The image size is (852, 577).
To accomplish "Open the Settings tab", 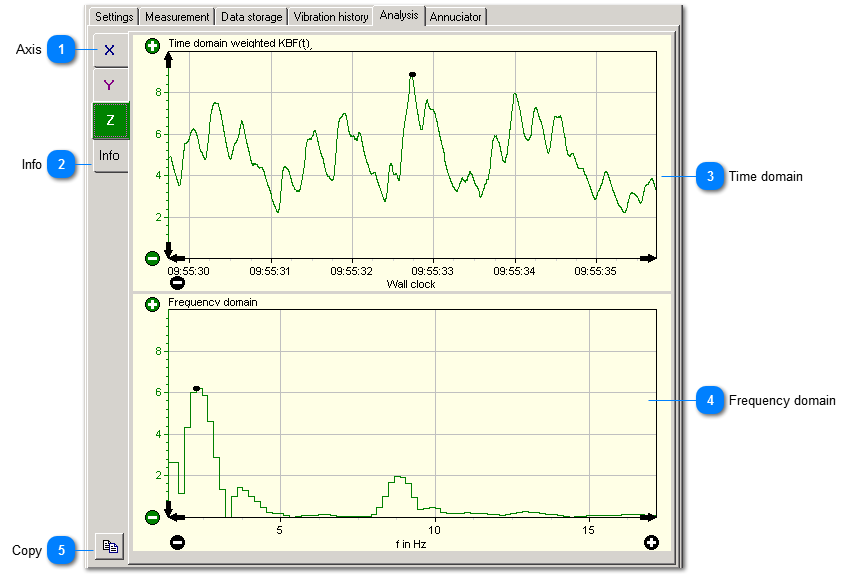I will 114,17.
